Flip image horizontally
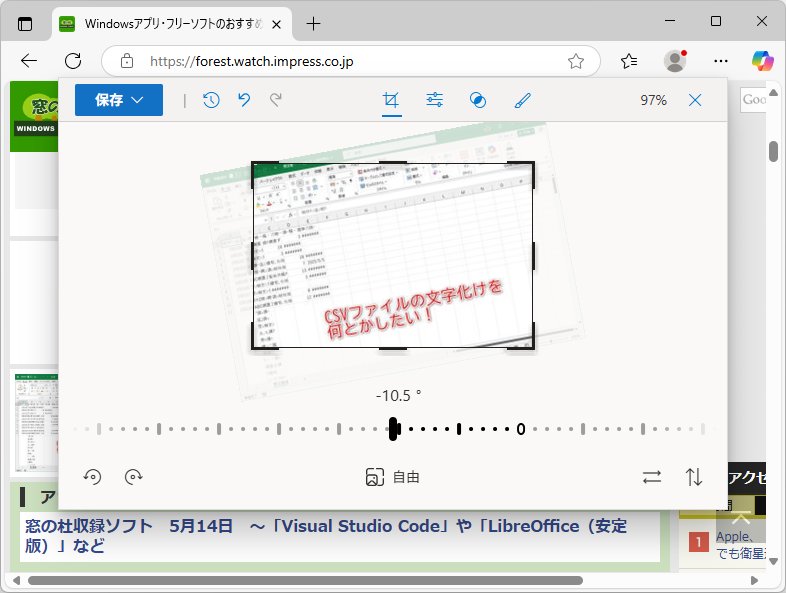Screen dimensions: 786x593 pos(652,477)
